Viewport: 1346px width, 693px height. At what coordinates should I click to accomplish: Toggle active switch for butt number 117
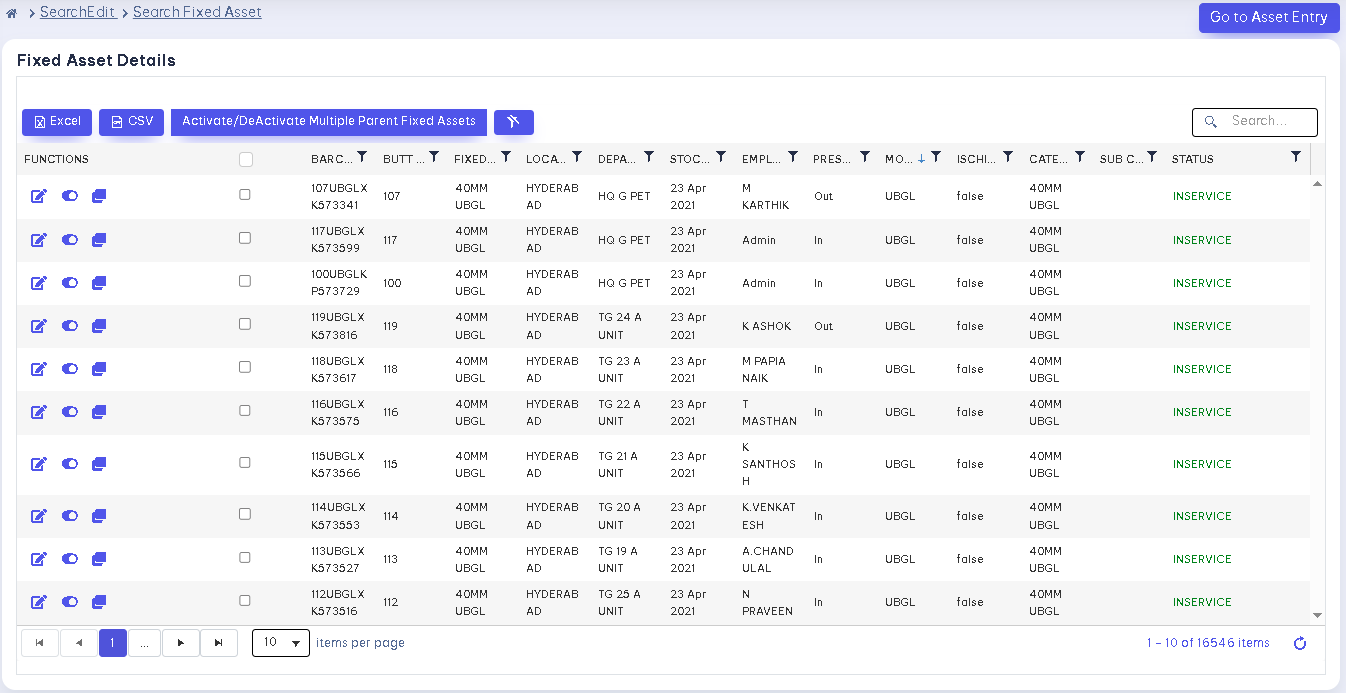tap(69, 240)
